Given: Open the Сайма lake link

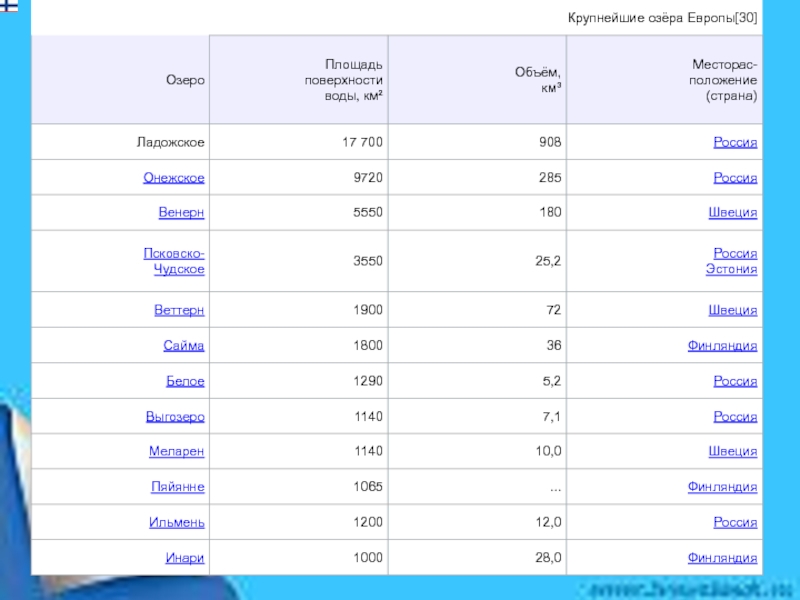Looking at the screenshot, I should (x=184, y=346).
